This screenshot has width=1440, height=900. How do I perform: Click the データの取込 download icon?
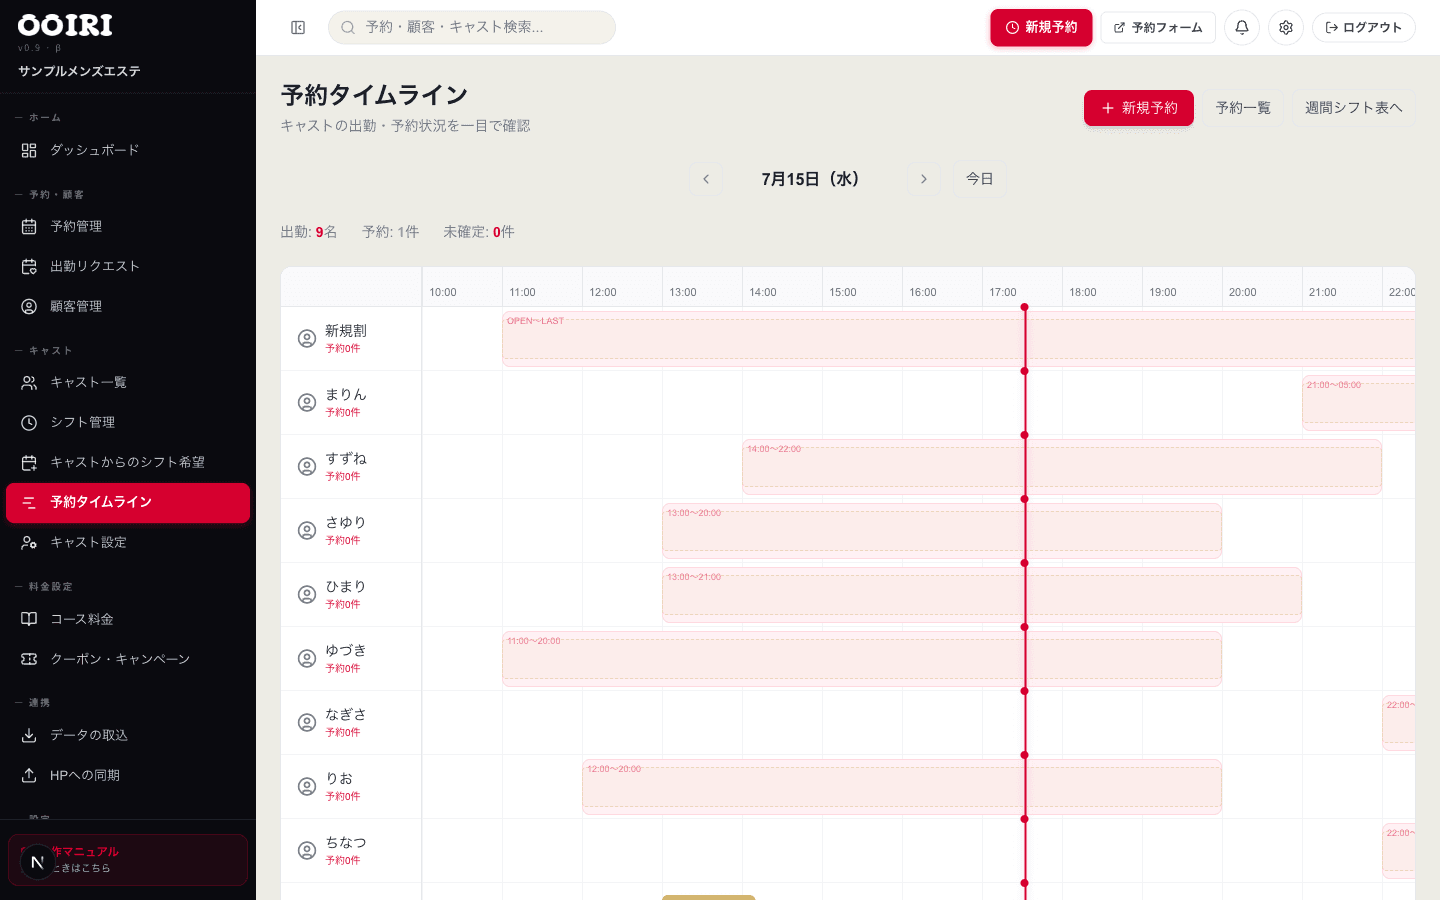pos(29,736)
